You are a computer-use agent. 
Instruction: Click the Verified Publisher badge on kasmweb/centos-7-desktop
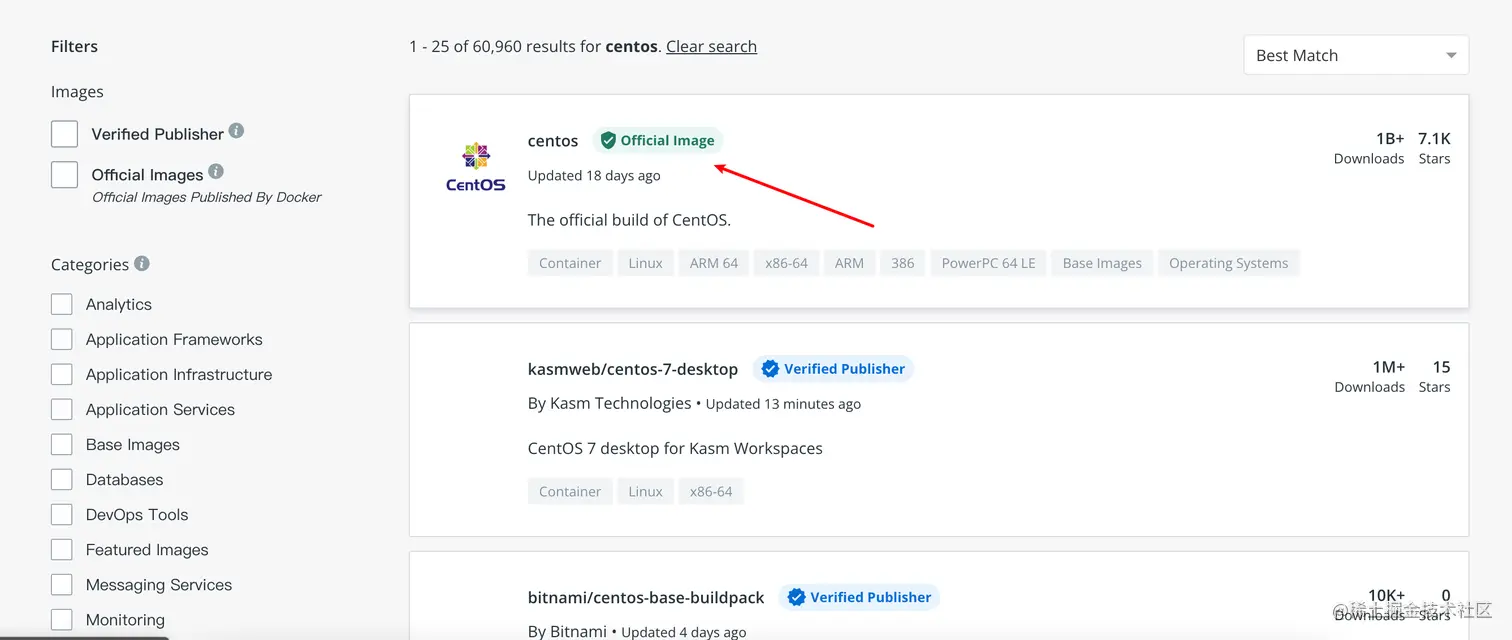click(x=833, y=369)
